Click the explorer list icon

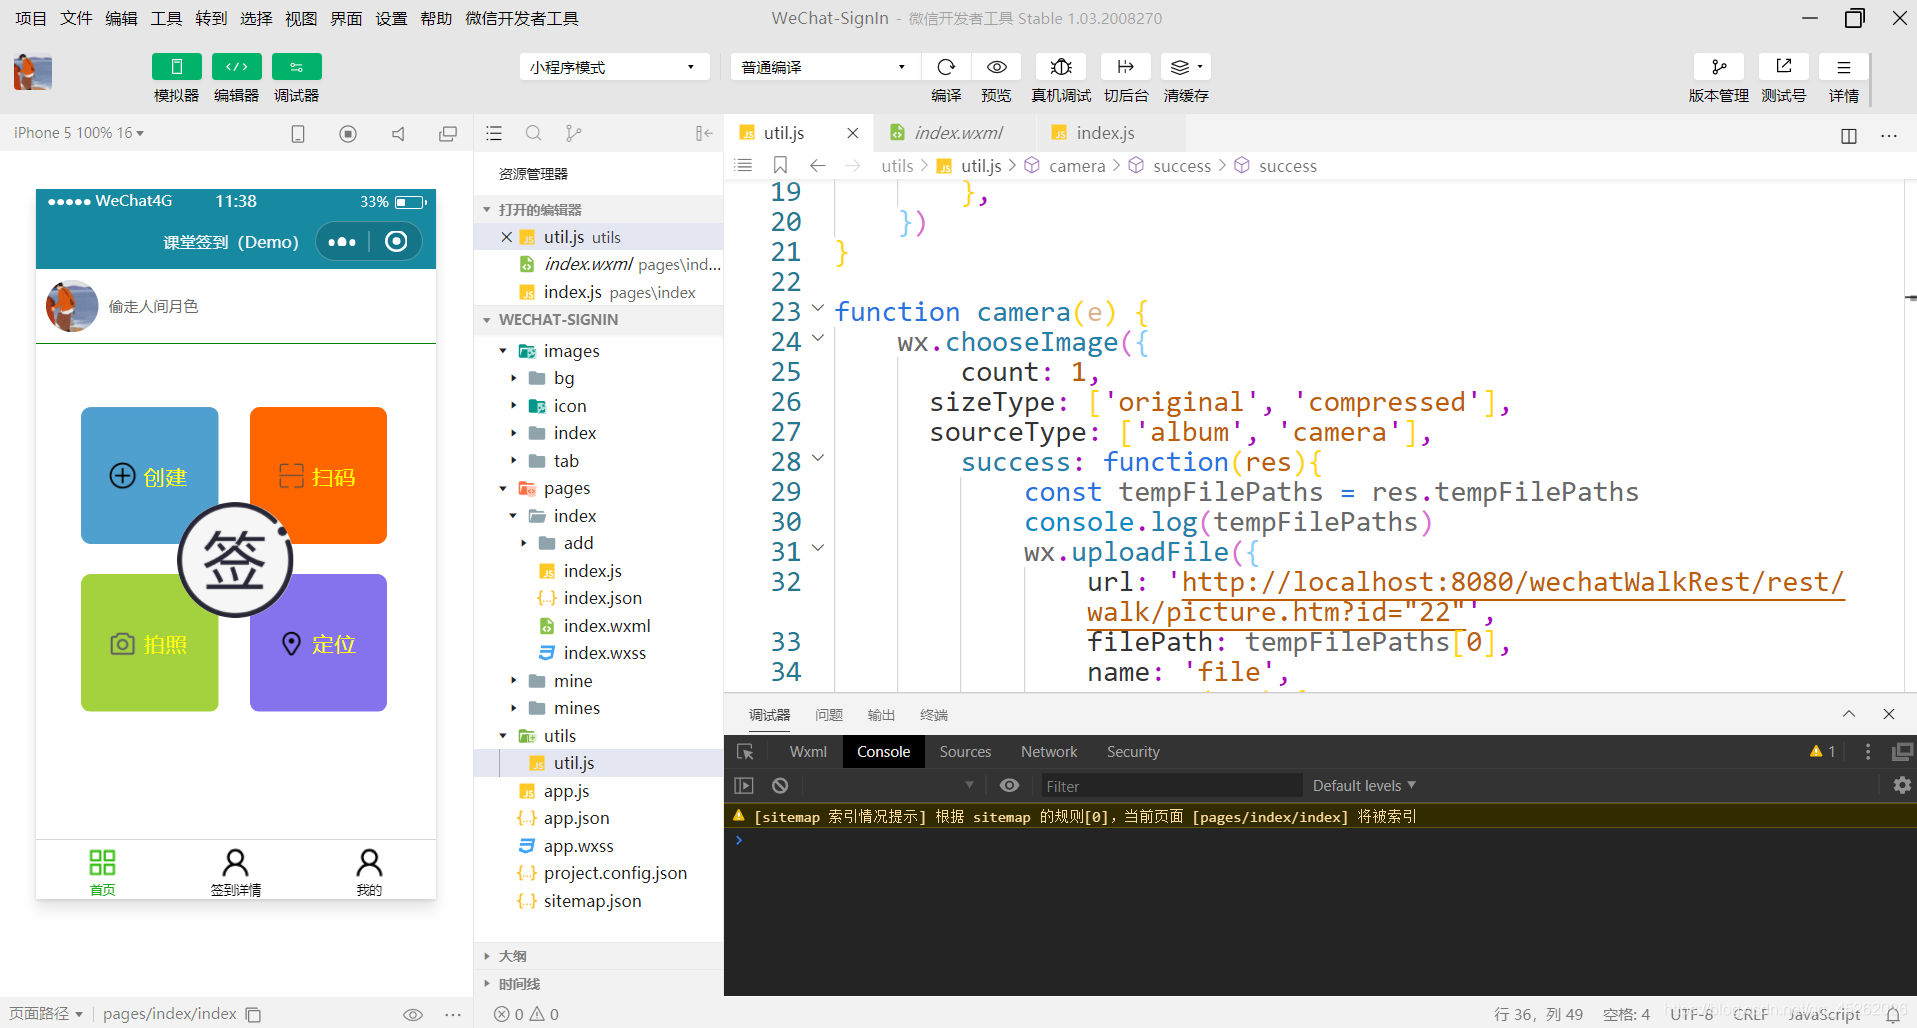[494, 133]
